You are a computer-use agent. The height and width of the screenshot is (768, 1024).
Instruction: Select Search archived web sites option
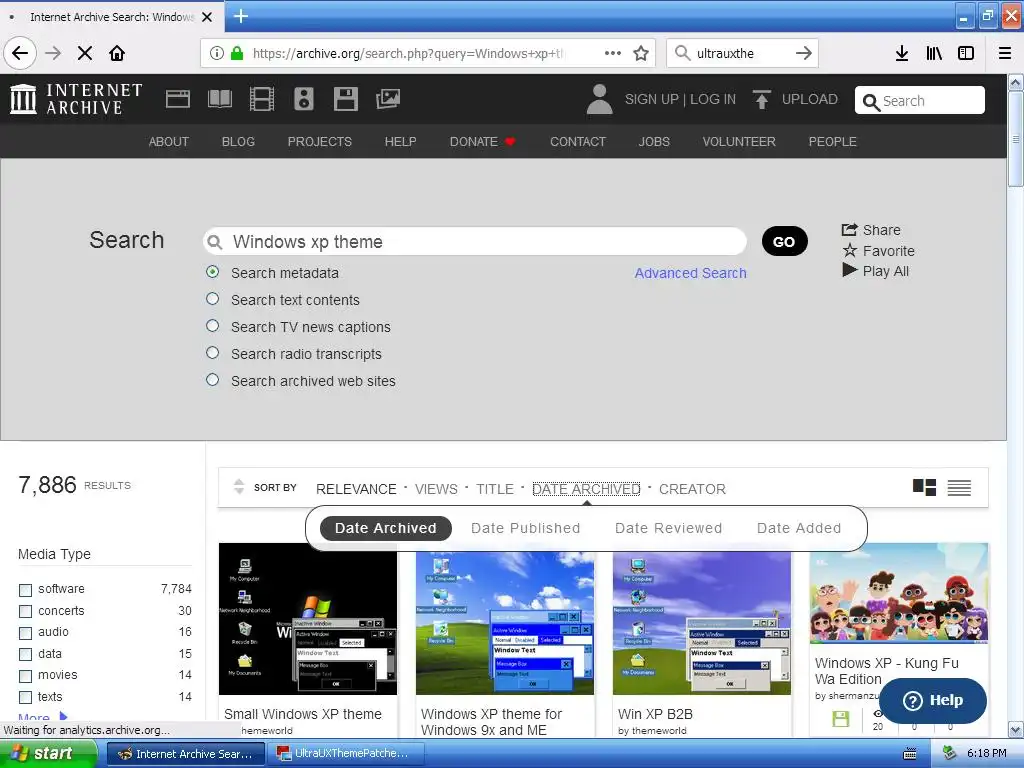(212, 379)
